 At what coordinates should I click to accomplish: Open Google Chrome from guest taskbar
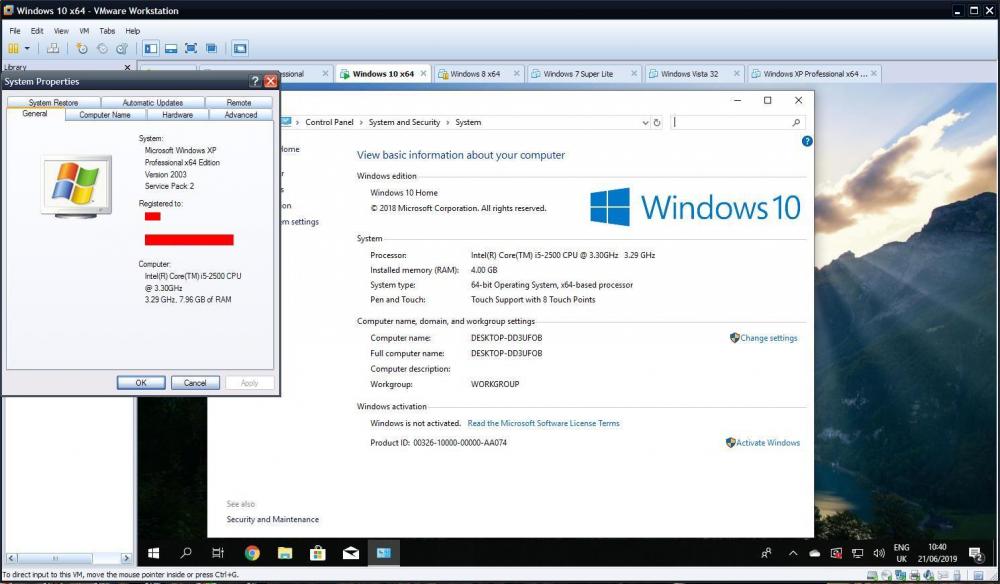[252, 553]
